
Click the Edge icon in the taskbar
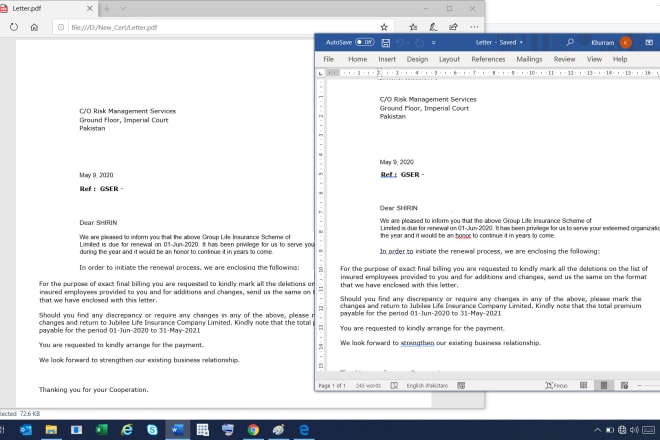click(303, 430)
